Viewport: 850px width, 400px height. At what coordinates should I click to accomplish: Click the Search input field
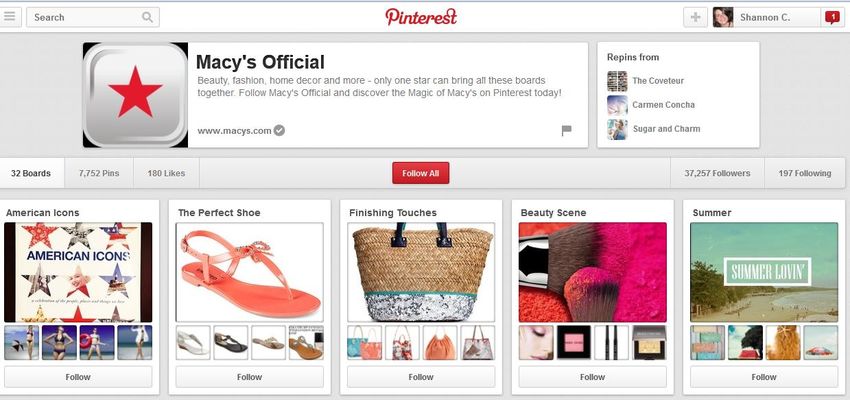pos(93,17)
